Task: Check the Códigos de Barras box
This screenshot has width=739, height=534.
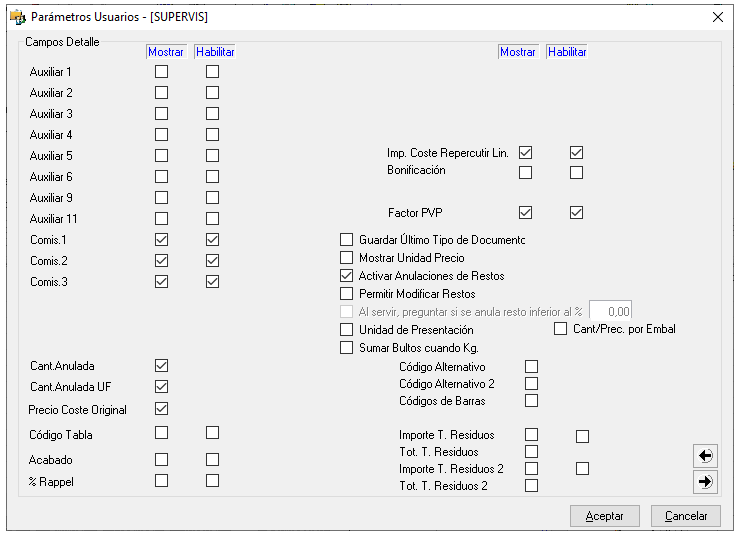Action: 532,401
